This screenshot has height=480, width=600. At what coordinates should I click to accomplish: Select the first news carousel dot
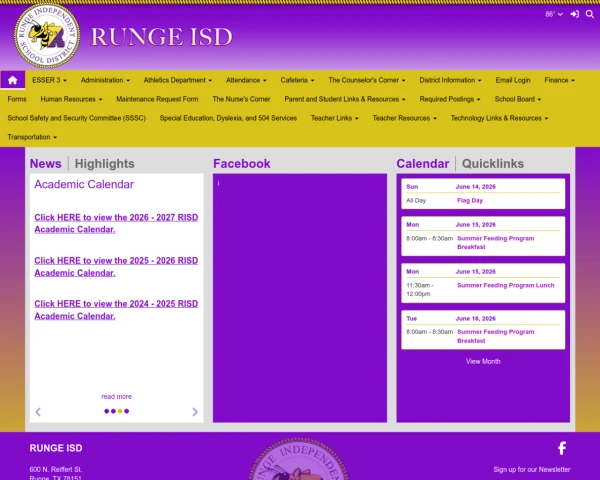tap(106, 411)
